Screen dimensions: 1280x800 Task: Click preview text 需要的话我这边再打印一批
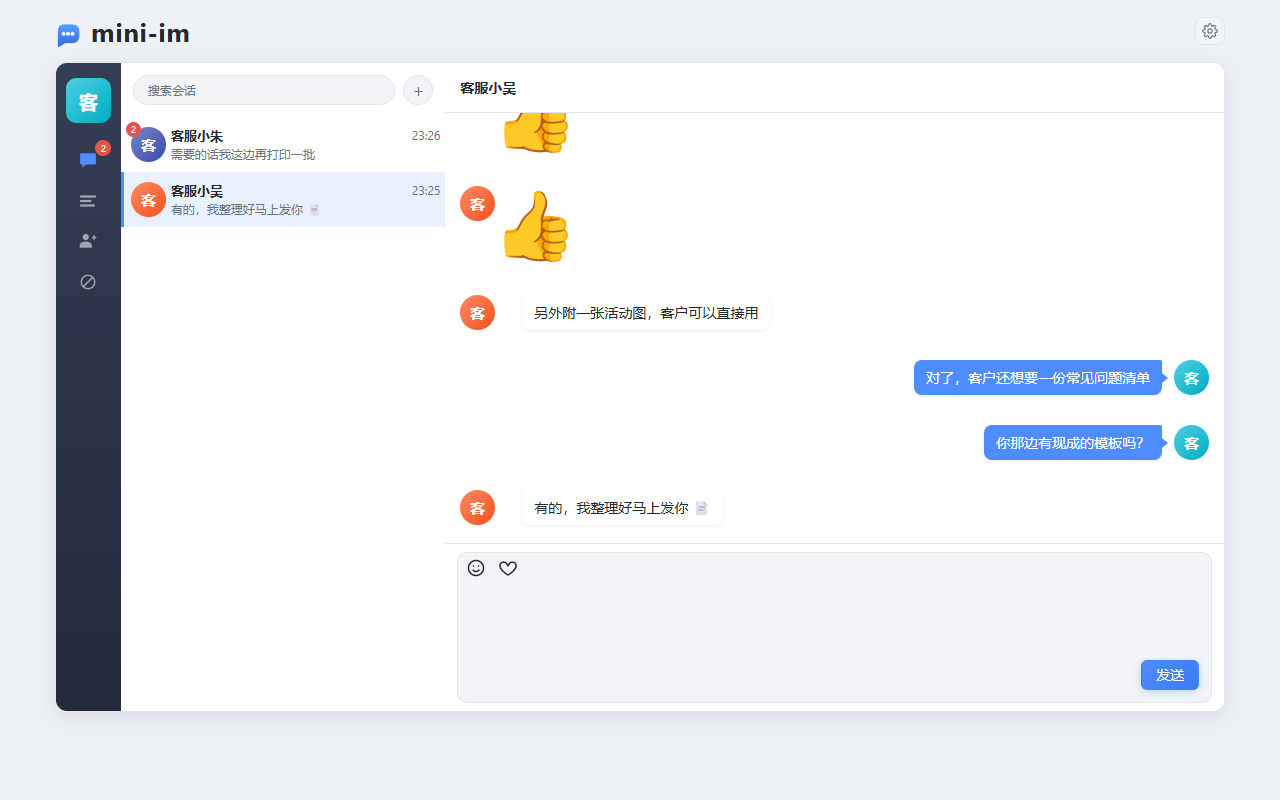click(x=243, y=155)
